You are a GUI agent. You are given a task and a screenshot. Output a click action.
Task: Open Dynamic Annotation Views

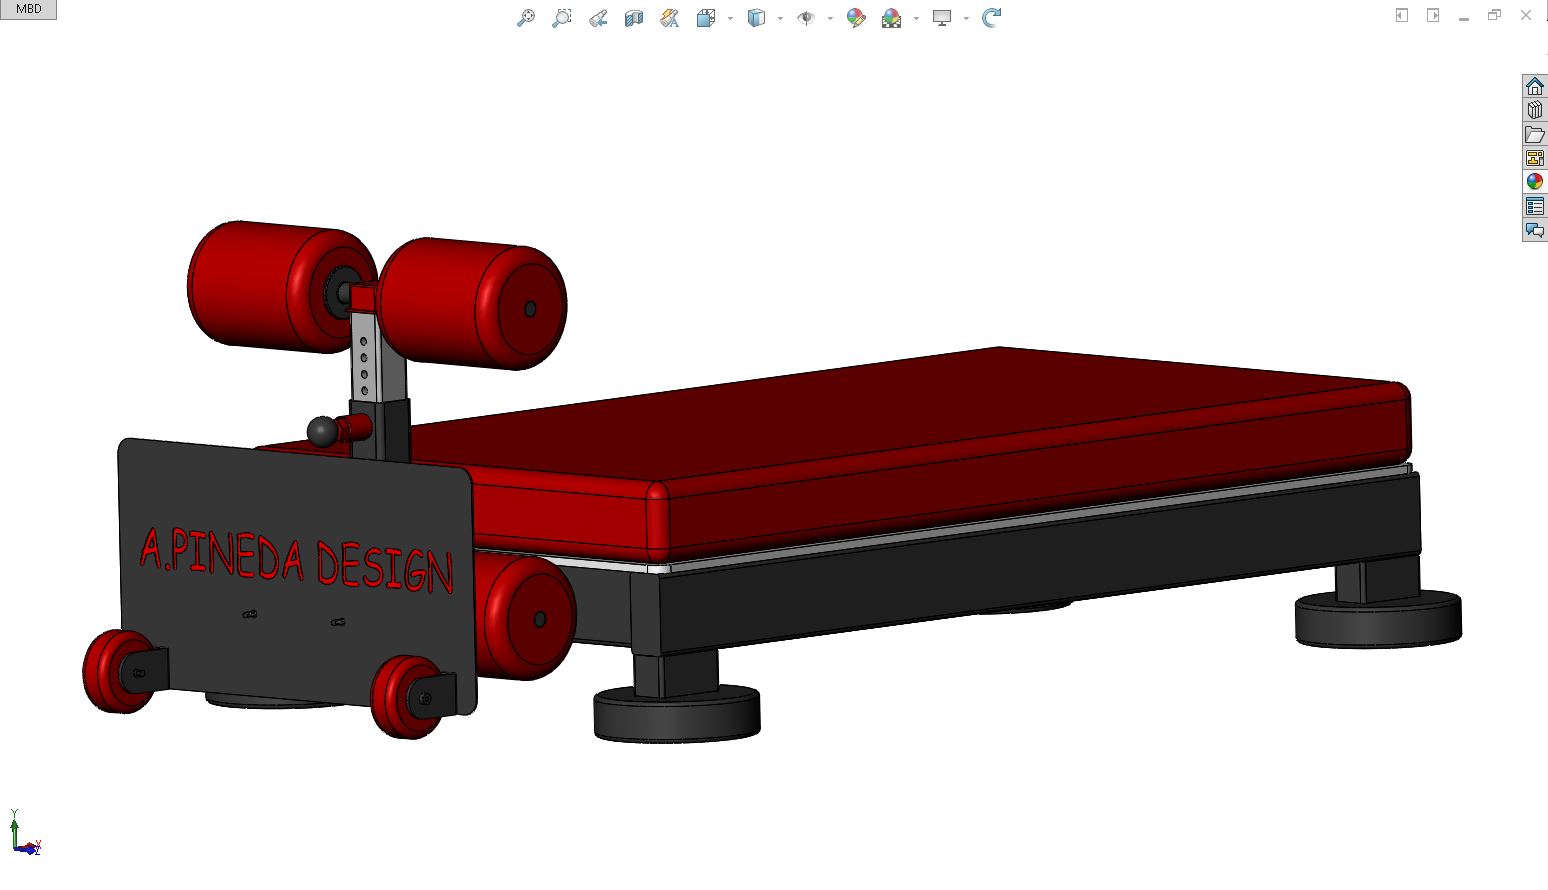670,18
